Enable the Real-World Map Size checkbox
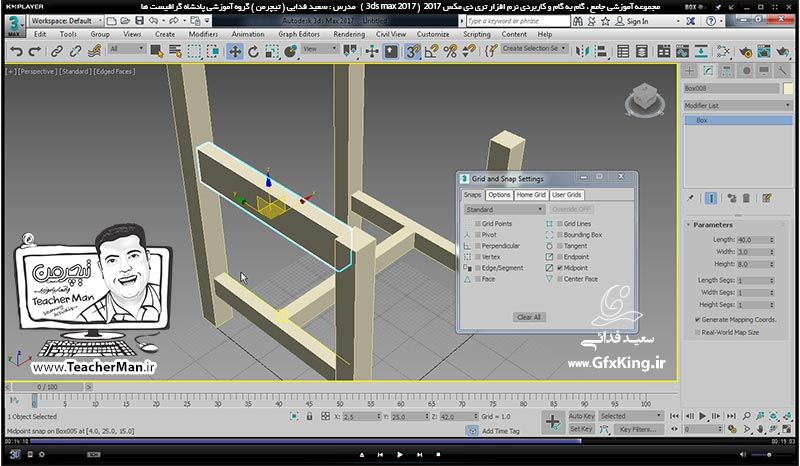Image resolution: width=800 pixels, height=466 pixels. point(697,332)
